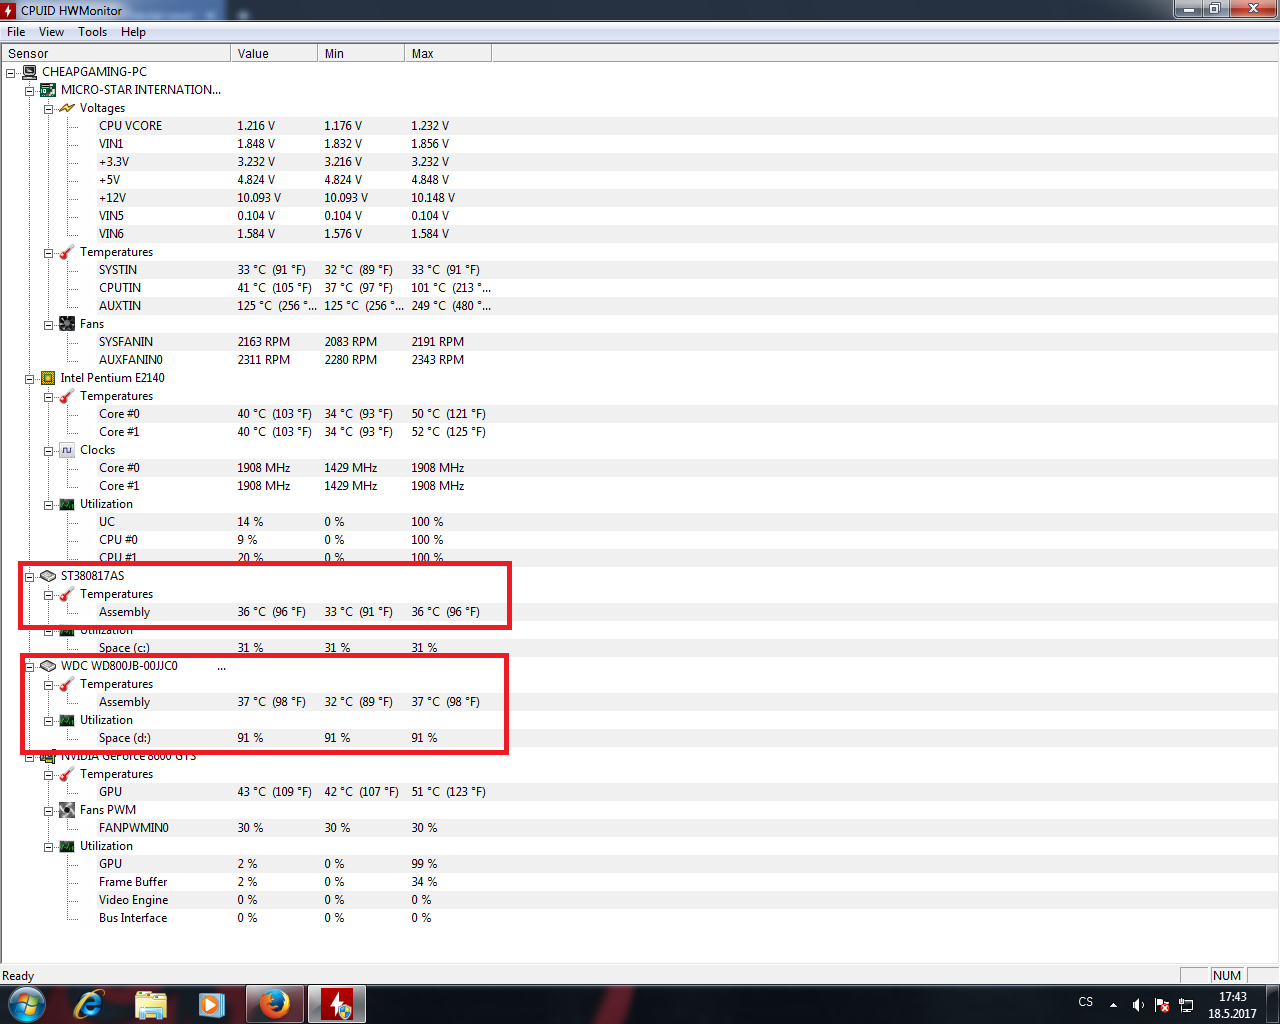
Task: Click the thermometer icon above the GPU temperature row
Action: tap(67, 774)
